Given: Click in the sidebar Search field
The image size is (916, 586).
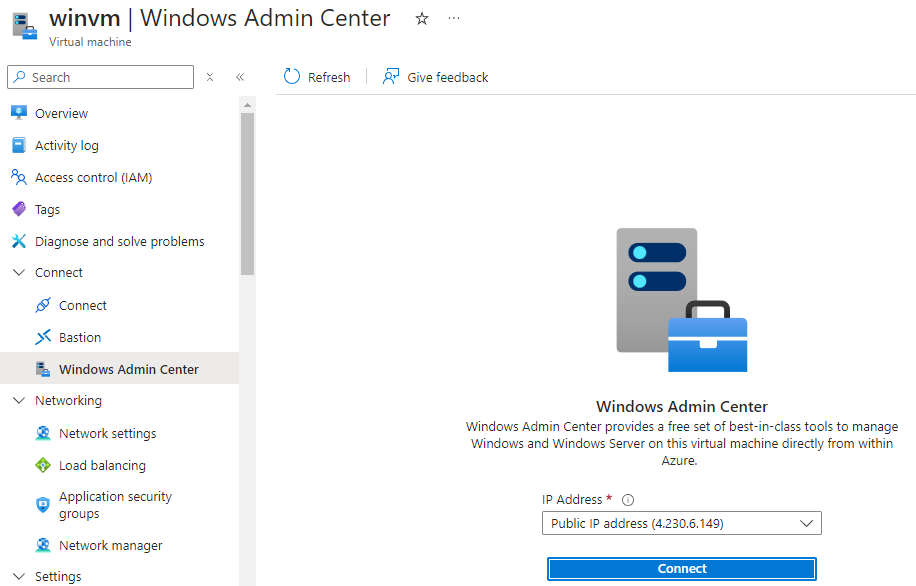Looking at the screenshot, I should click(x=100, y=77).
